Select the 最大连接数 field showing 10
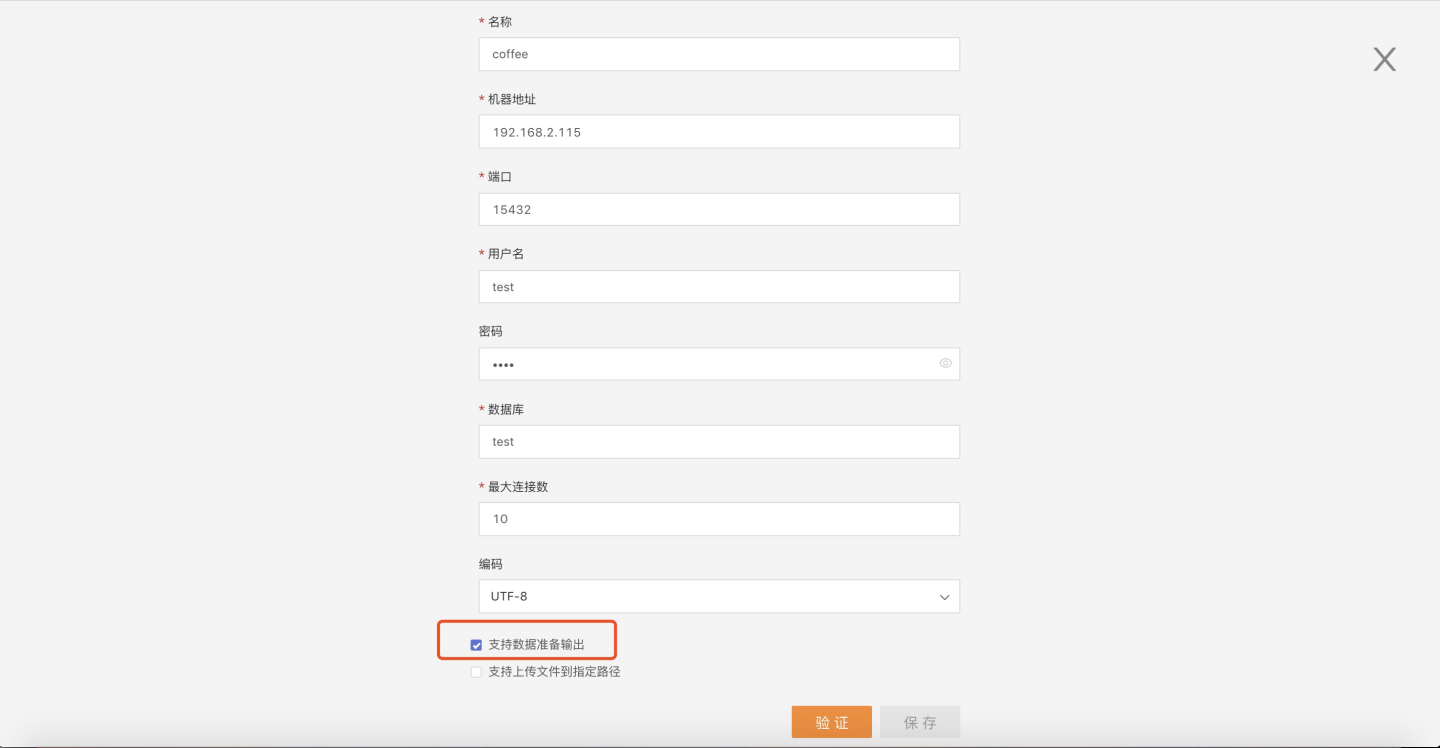 [718, 519]
